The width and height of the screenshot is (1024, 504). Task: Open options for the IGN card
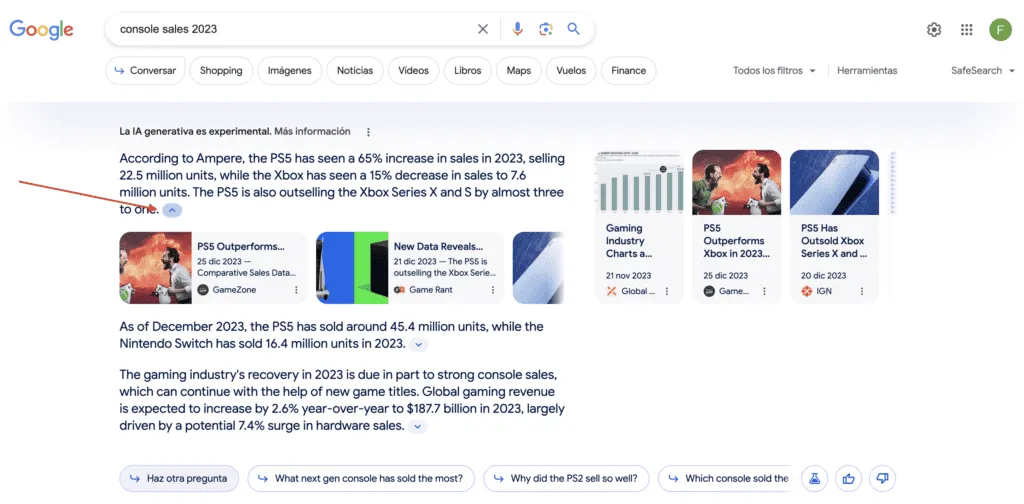861,291
